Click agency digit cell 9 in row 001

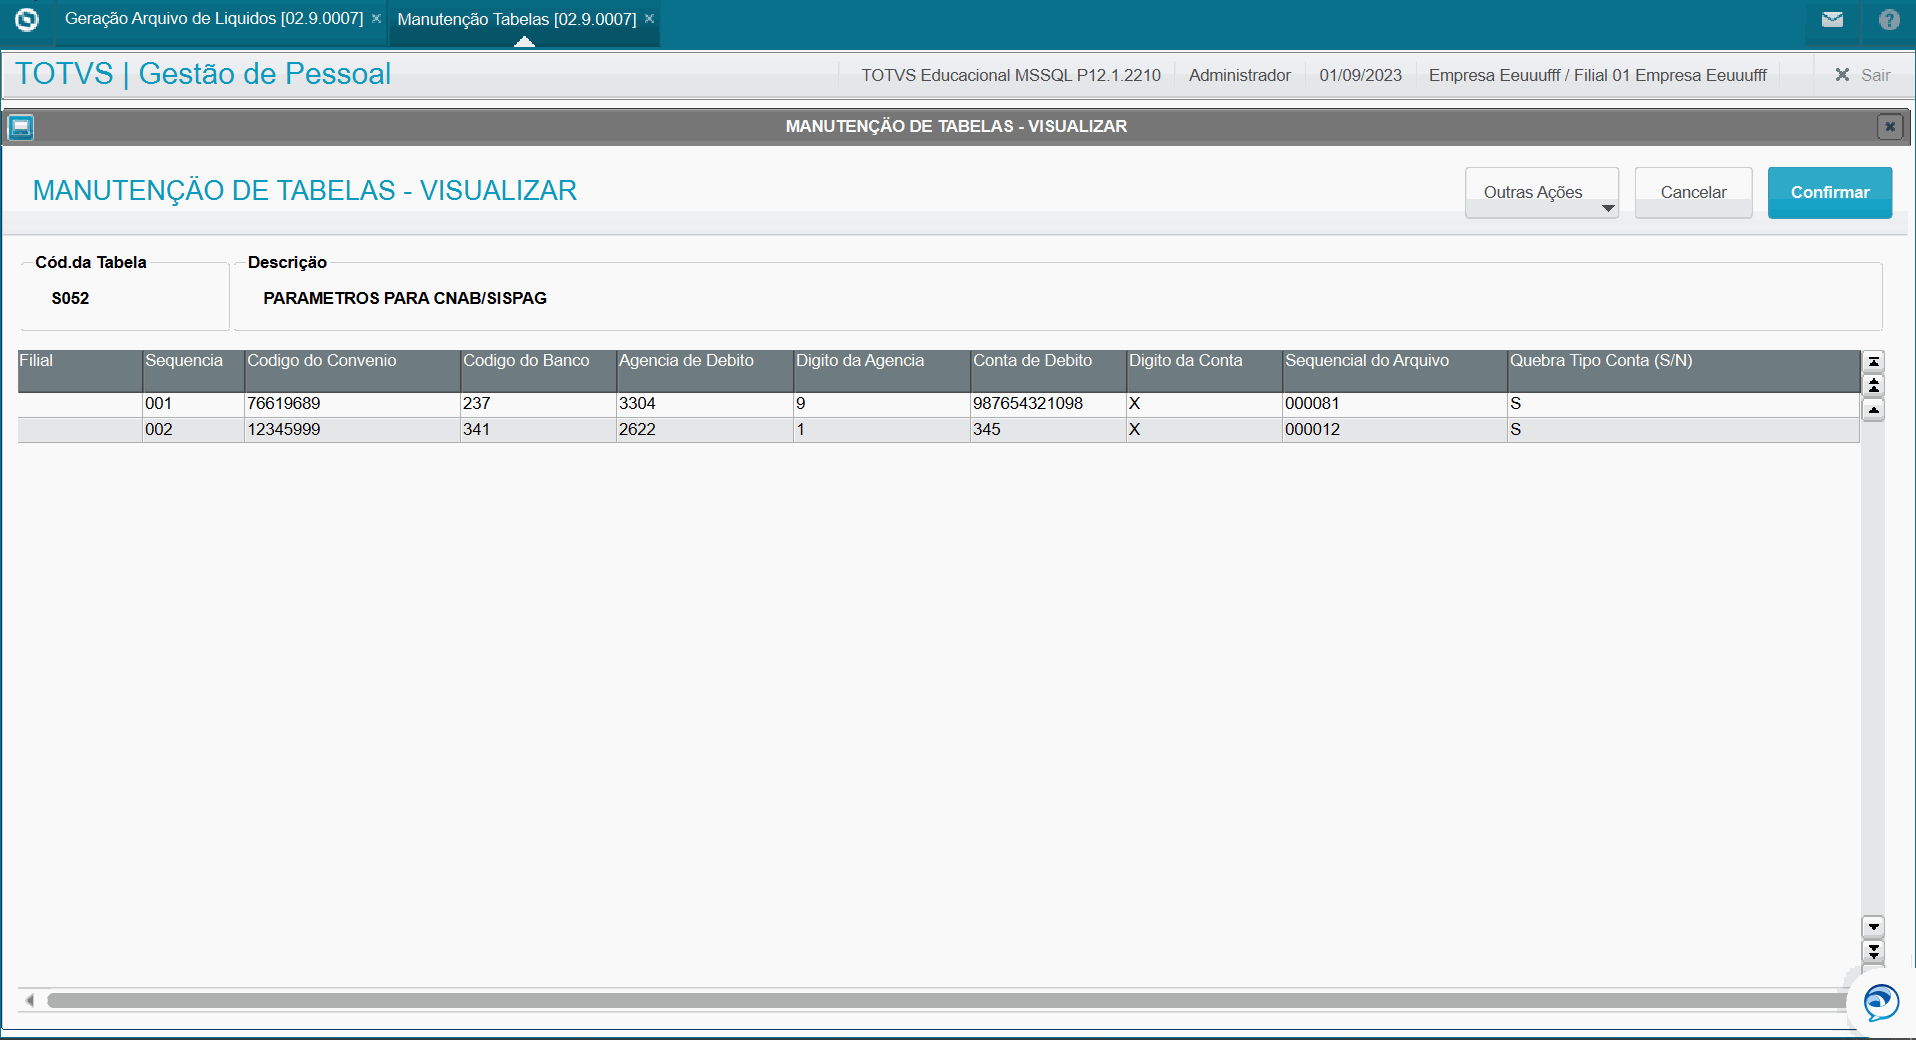(x=881, y=404)
